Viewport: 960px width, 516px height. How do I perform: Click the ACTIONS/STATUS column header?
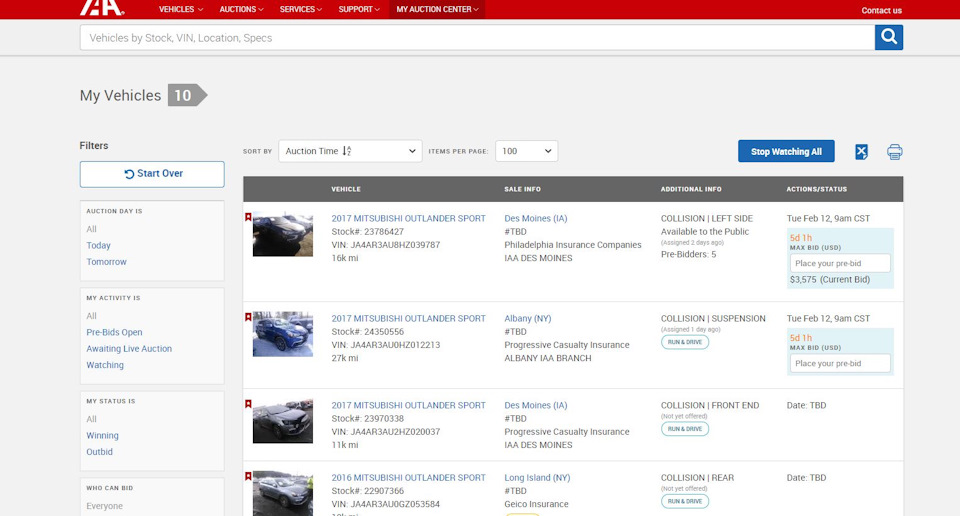(817, 189)
